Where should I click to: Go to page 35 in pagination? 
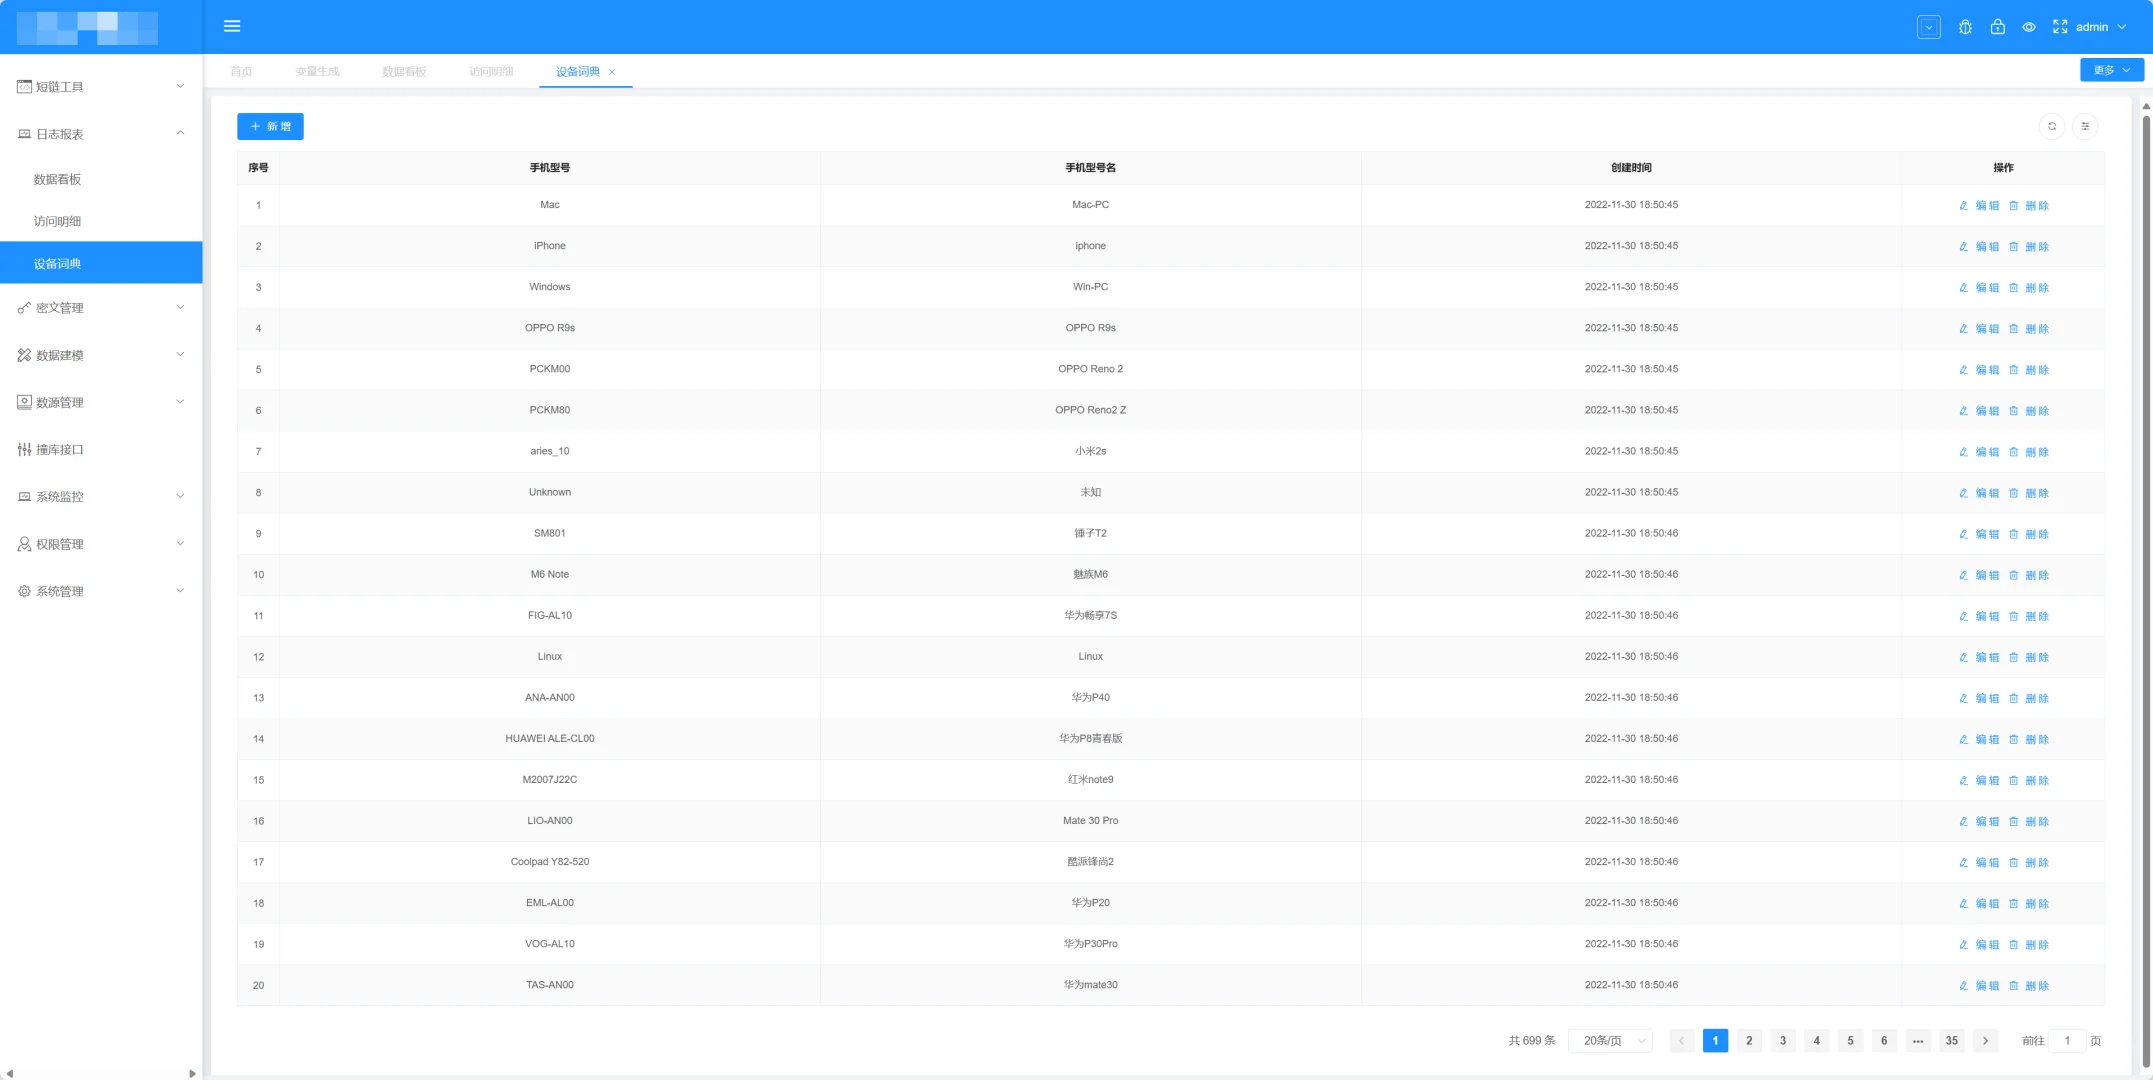(x=1951, y=1041)
